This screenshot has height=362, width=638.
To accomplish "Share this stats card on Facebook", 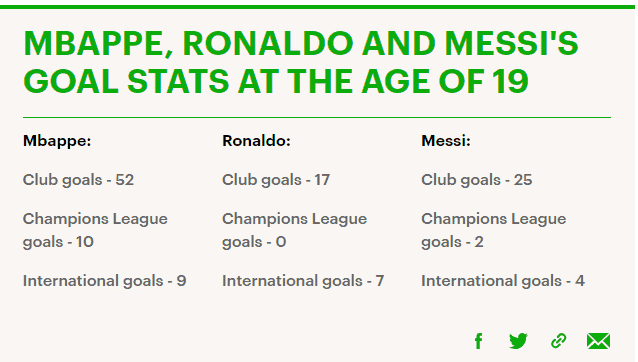I will click(478, 341).
